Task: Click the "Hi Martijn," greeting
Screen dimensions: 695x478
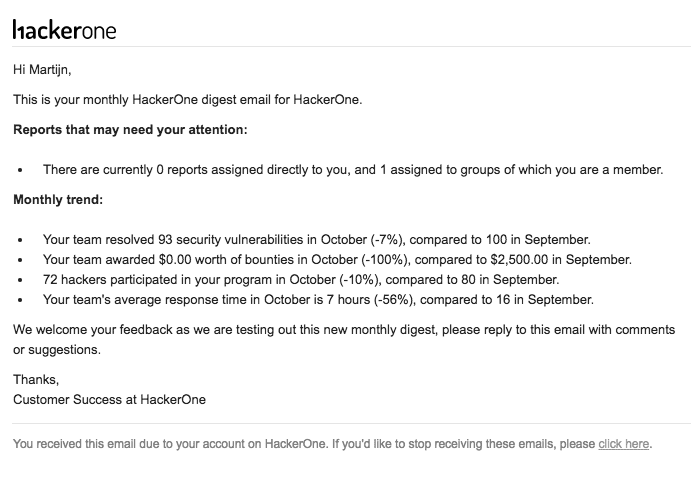Action: pos(43,70)
